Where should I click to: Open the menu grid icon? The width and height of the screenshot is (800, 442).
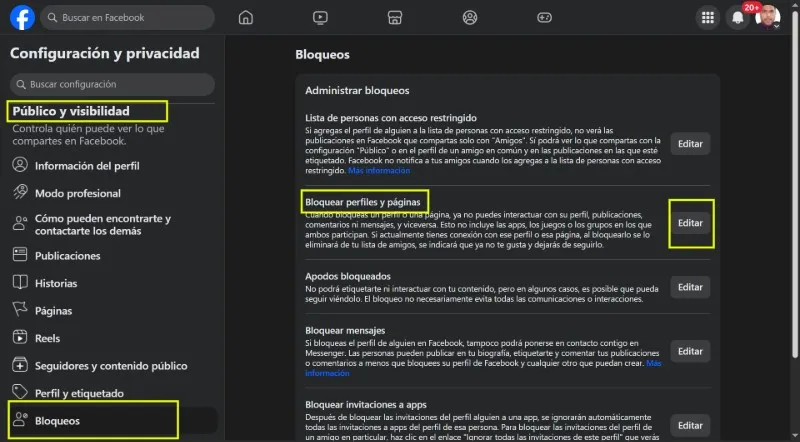(708, 18)
